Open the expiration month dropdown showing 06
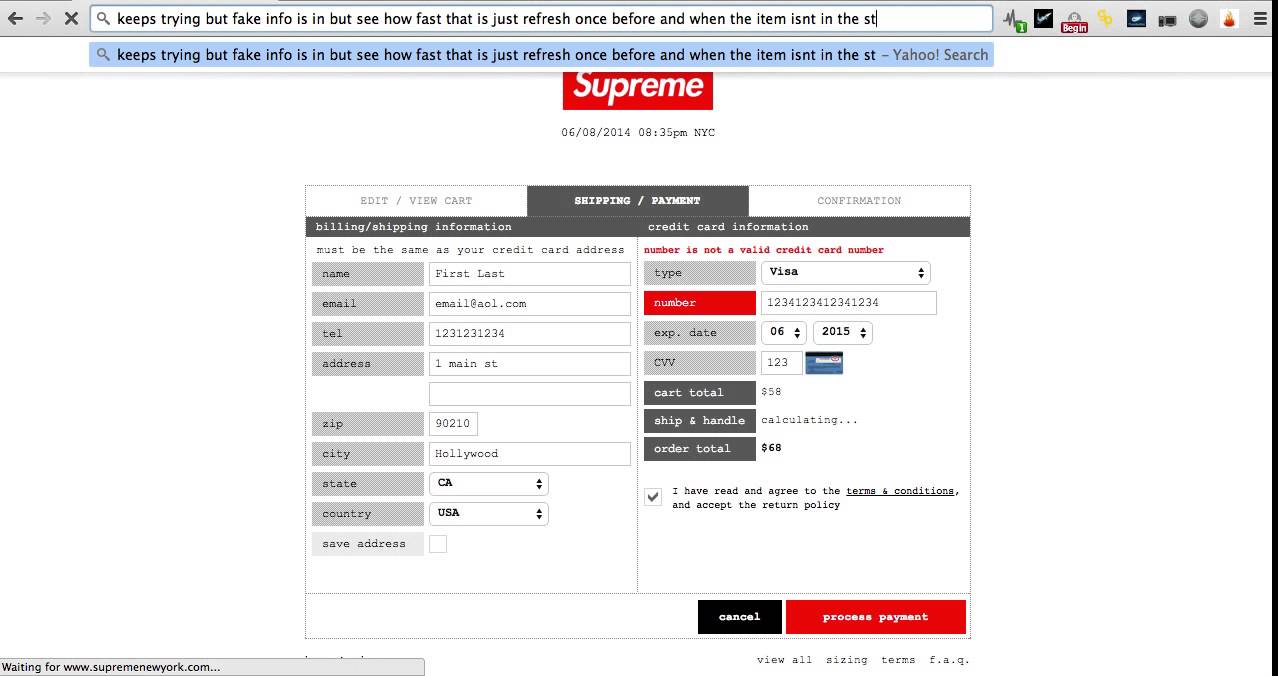 (x=784, y=332)
